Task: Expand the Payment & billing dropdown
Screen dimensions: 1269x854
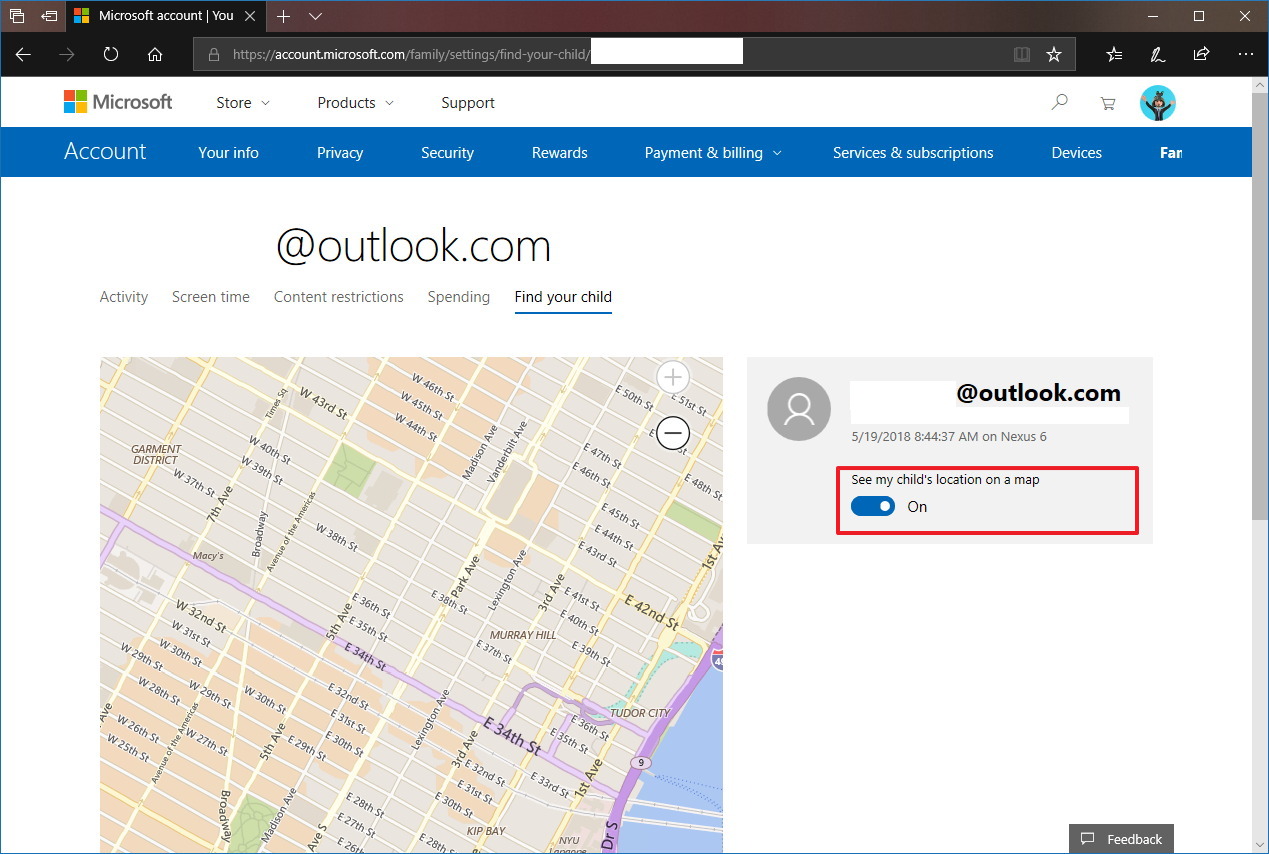Action: coord(712,152)
